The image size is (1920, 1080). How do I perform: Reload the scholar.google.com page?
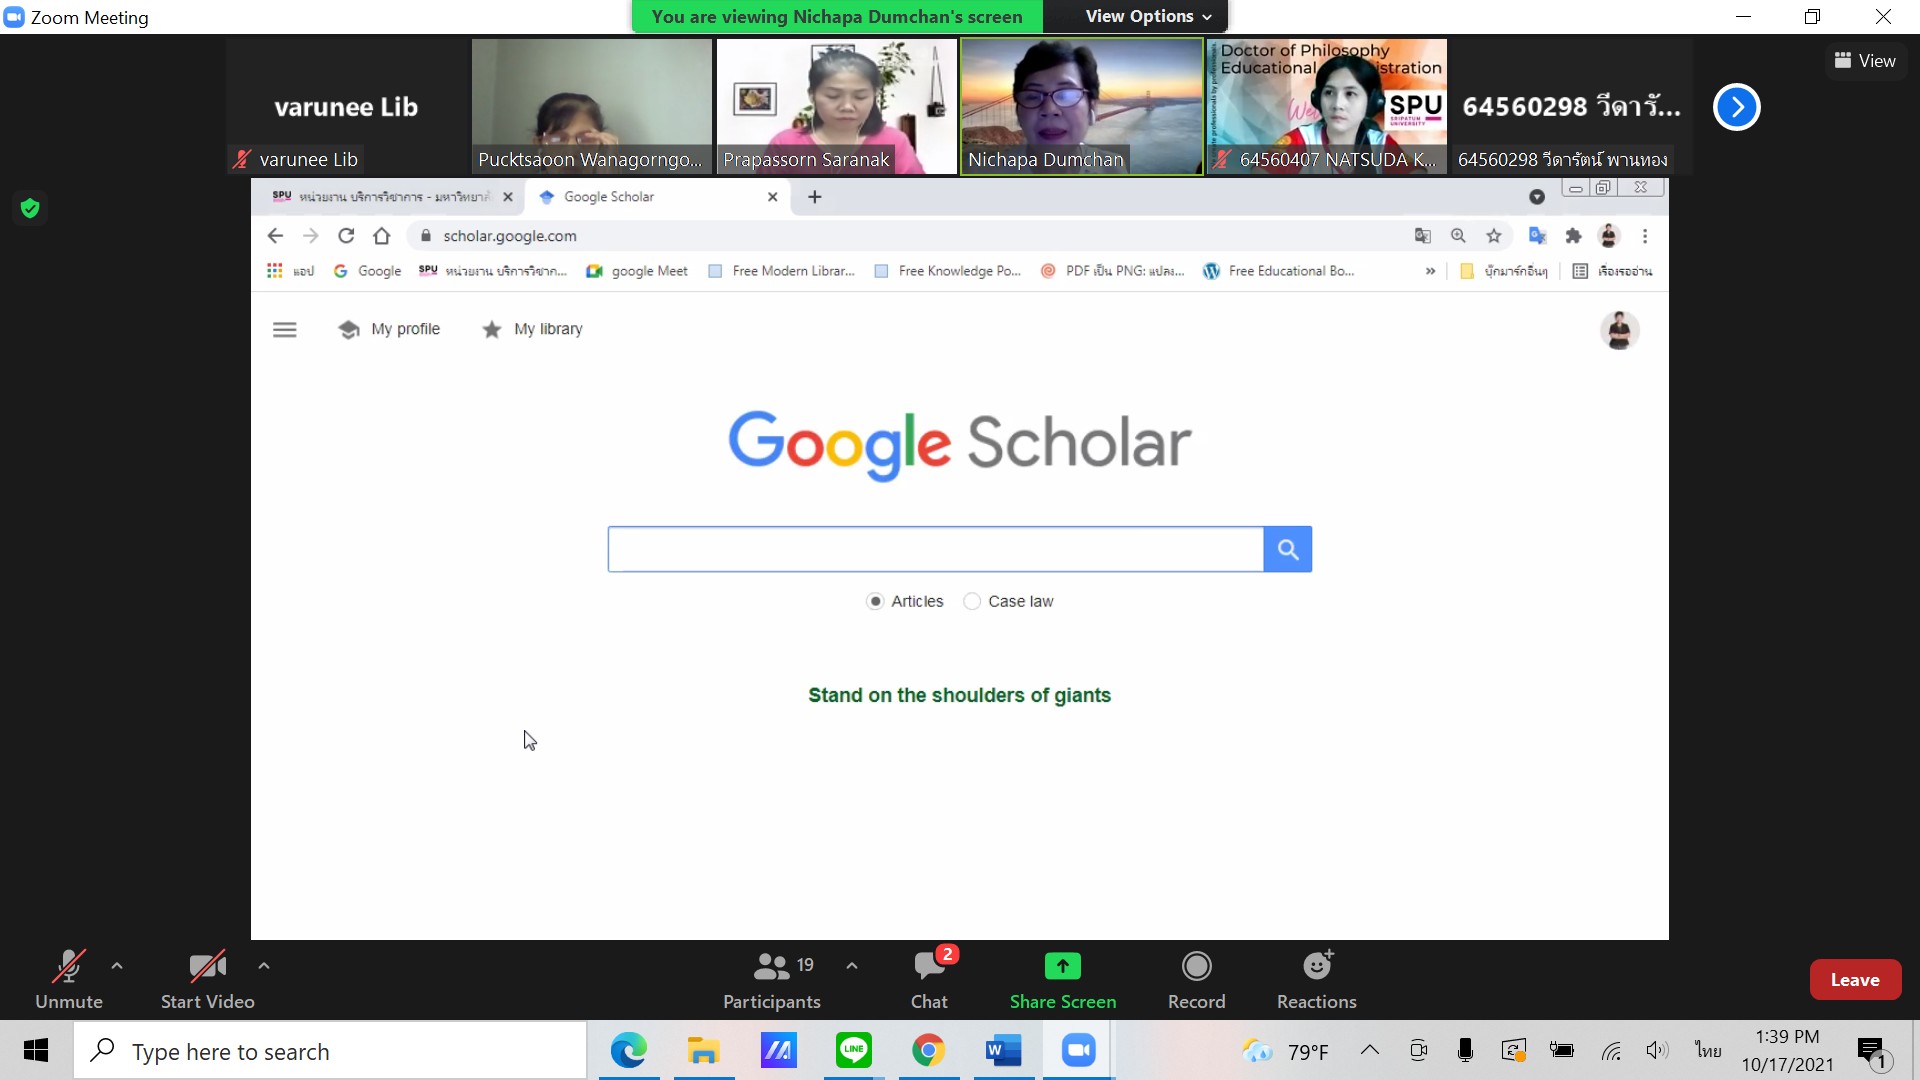click(x=346, y=236)
